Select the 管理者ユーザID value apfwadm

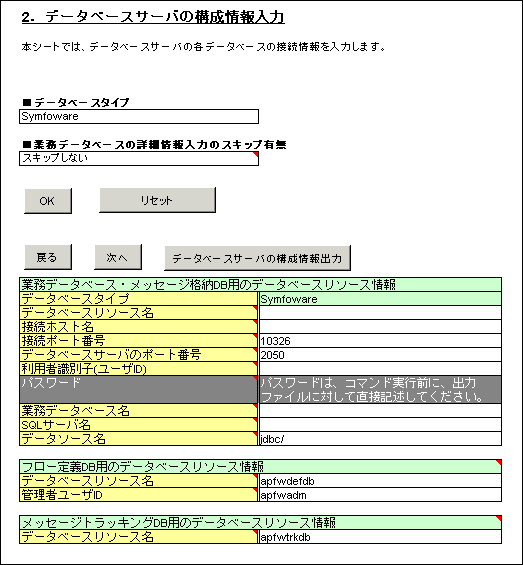click(380, 495)
